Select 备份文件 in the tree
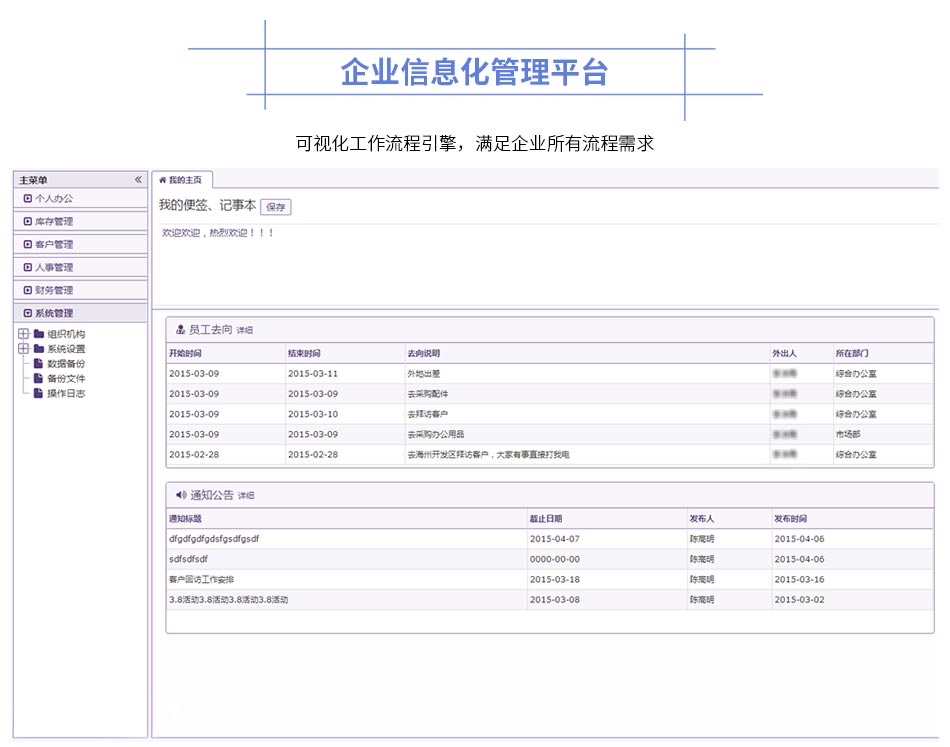This screenshot has width=950, height=747. click(66, 378)
